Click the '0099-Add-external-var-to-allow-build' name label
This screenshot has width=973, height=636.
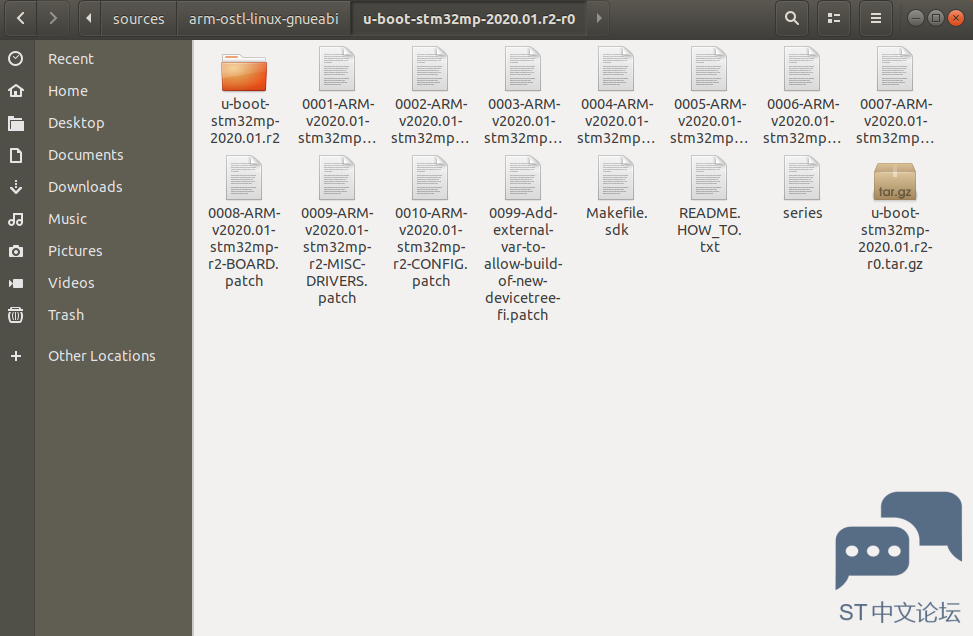coord(523,264)
